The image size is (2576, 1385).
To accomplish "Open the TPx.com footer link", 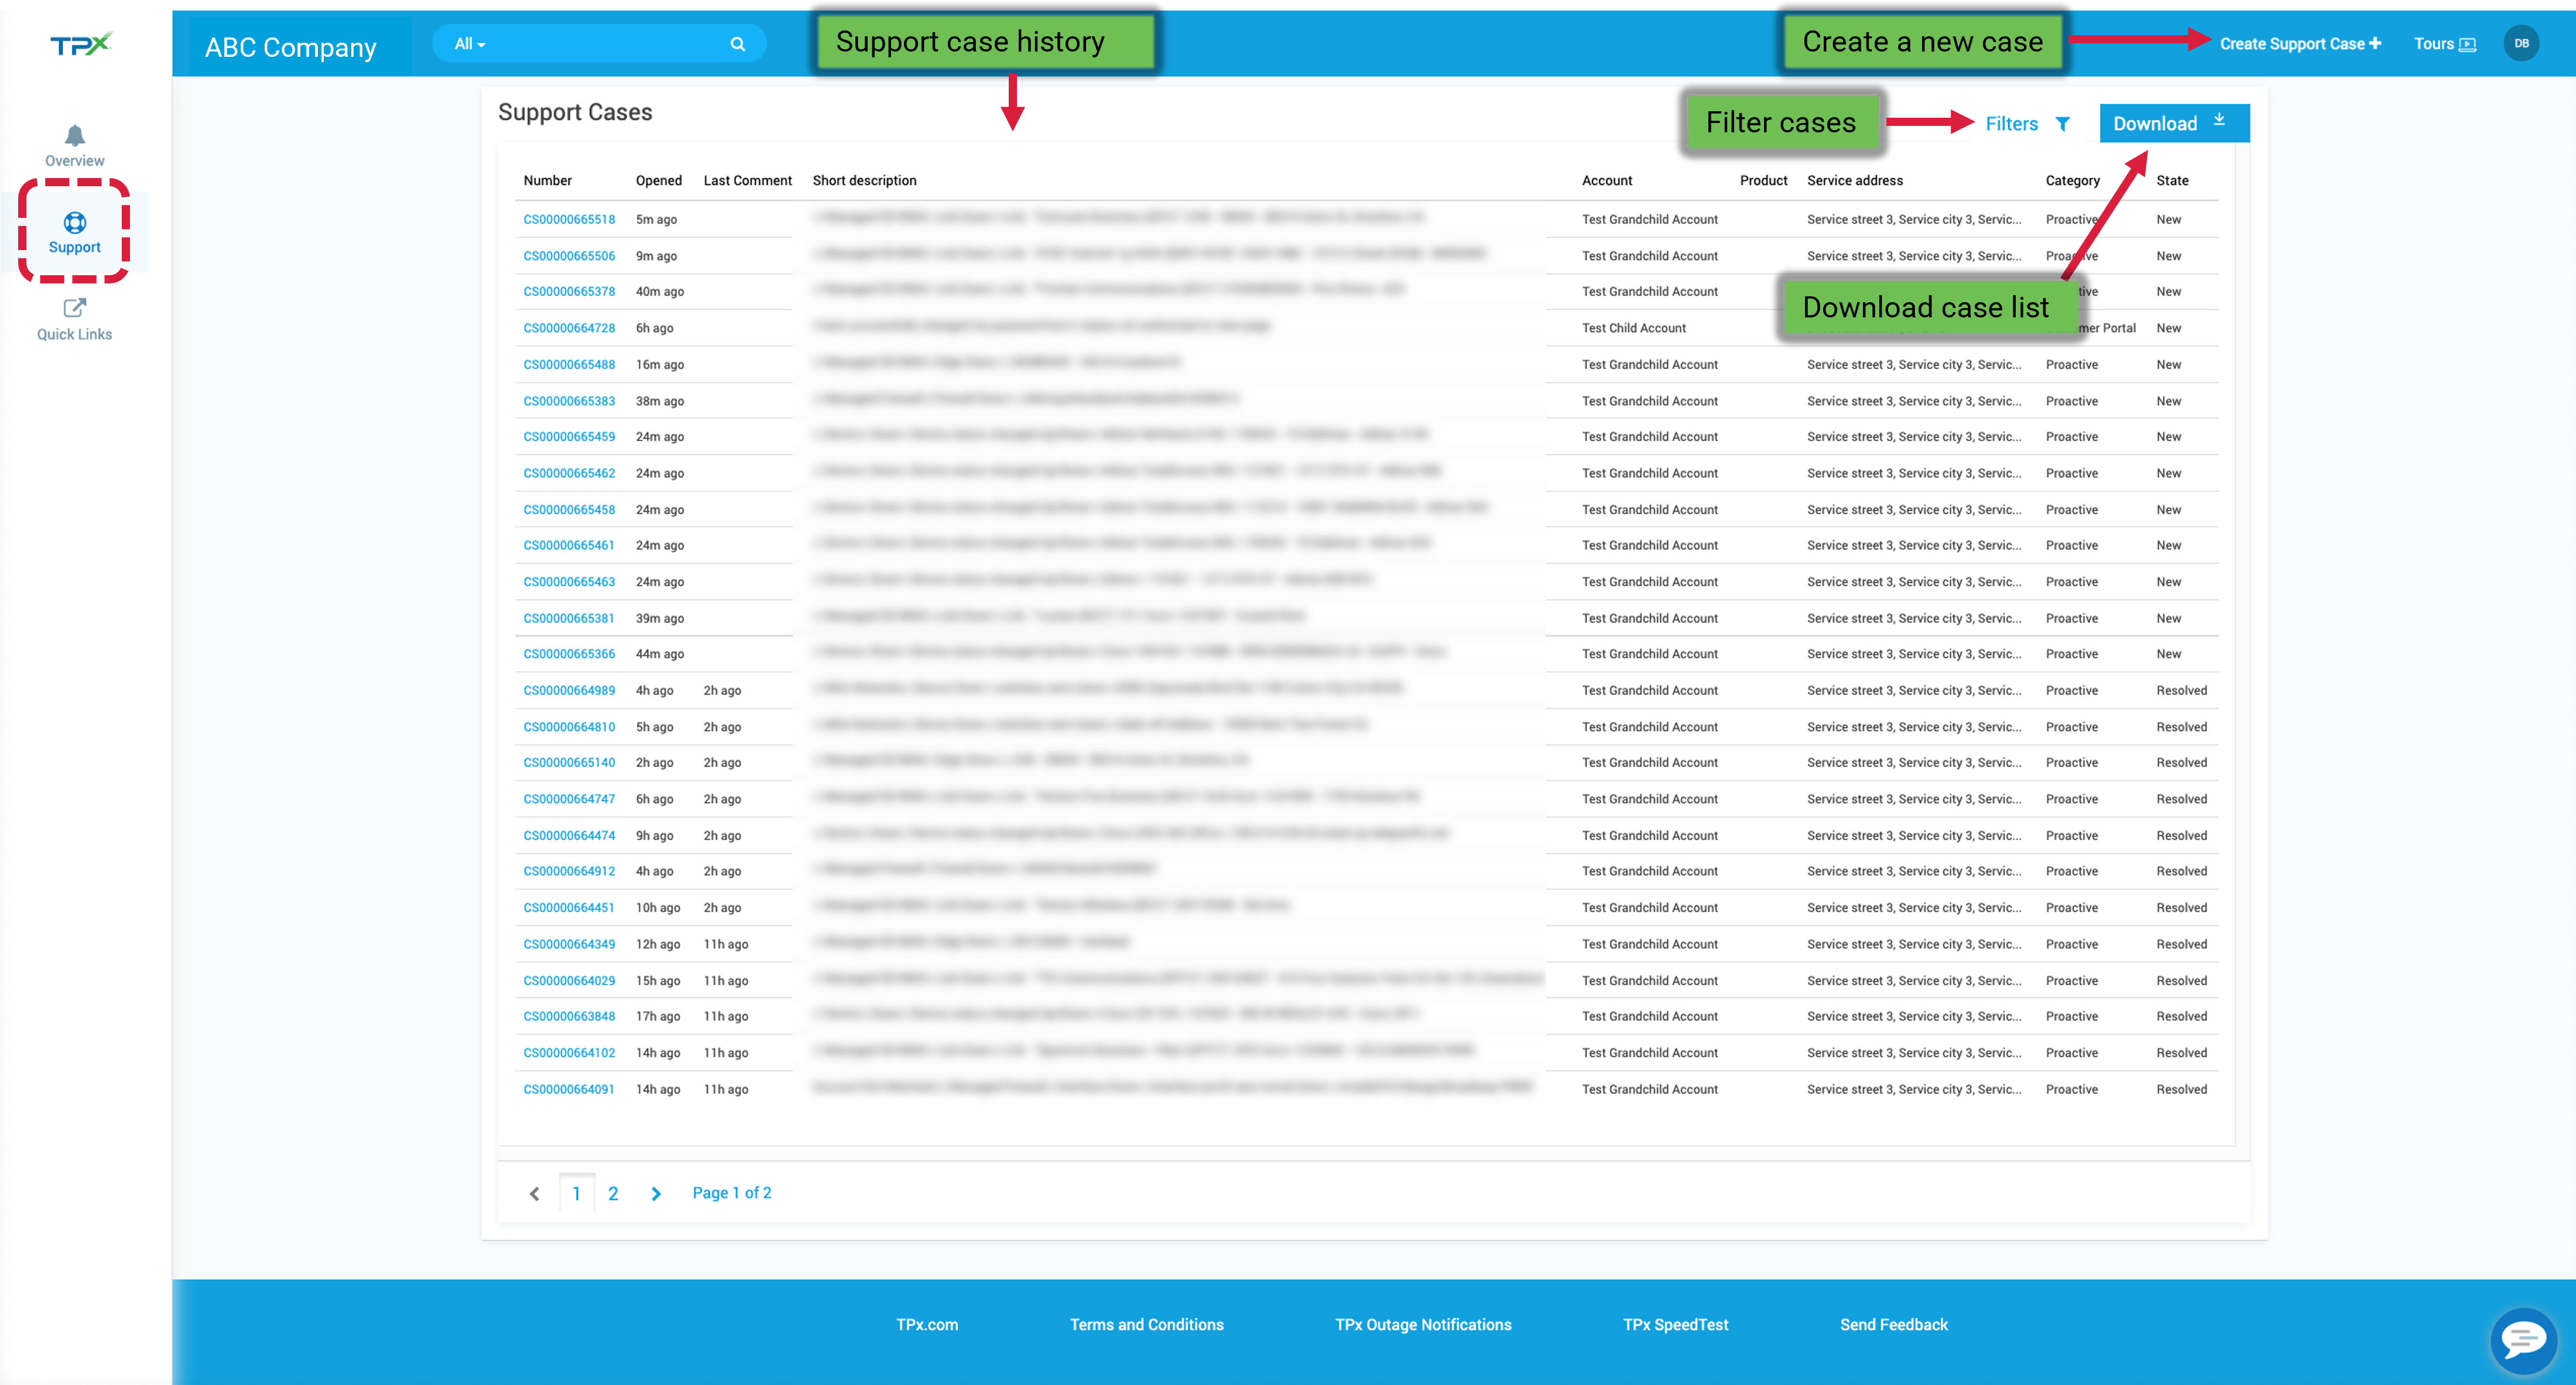I will (x=927, y=1324).
